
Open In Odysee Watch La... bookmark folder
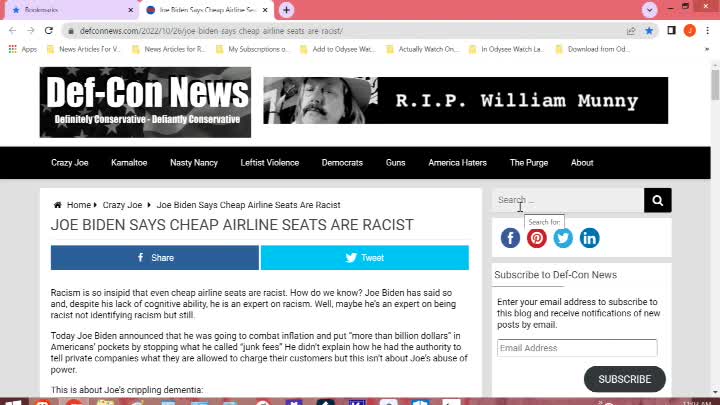click(x=506, y=49)
